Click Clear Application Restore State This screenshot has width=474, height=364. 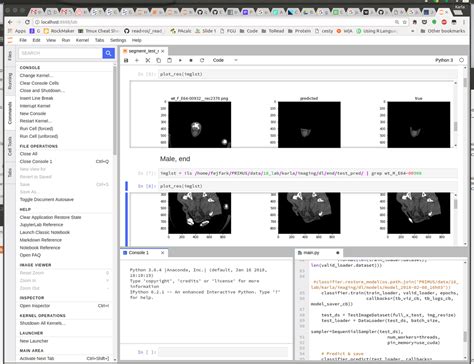[x=50, y=217]
